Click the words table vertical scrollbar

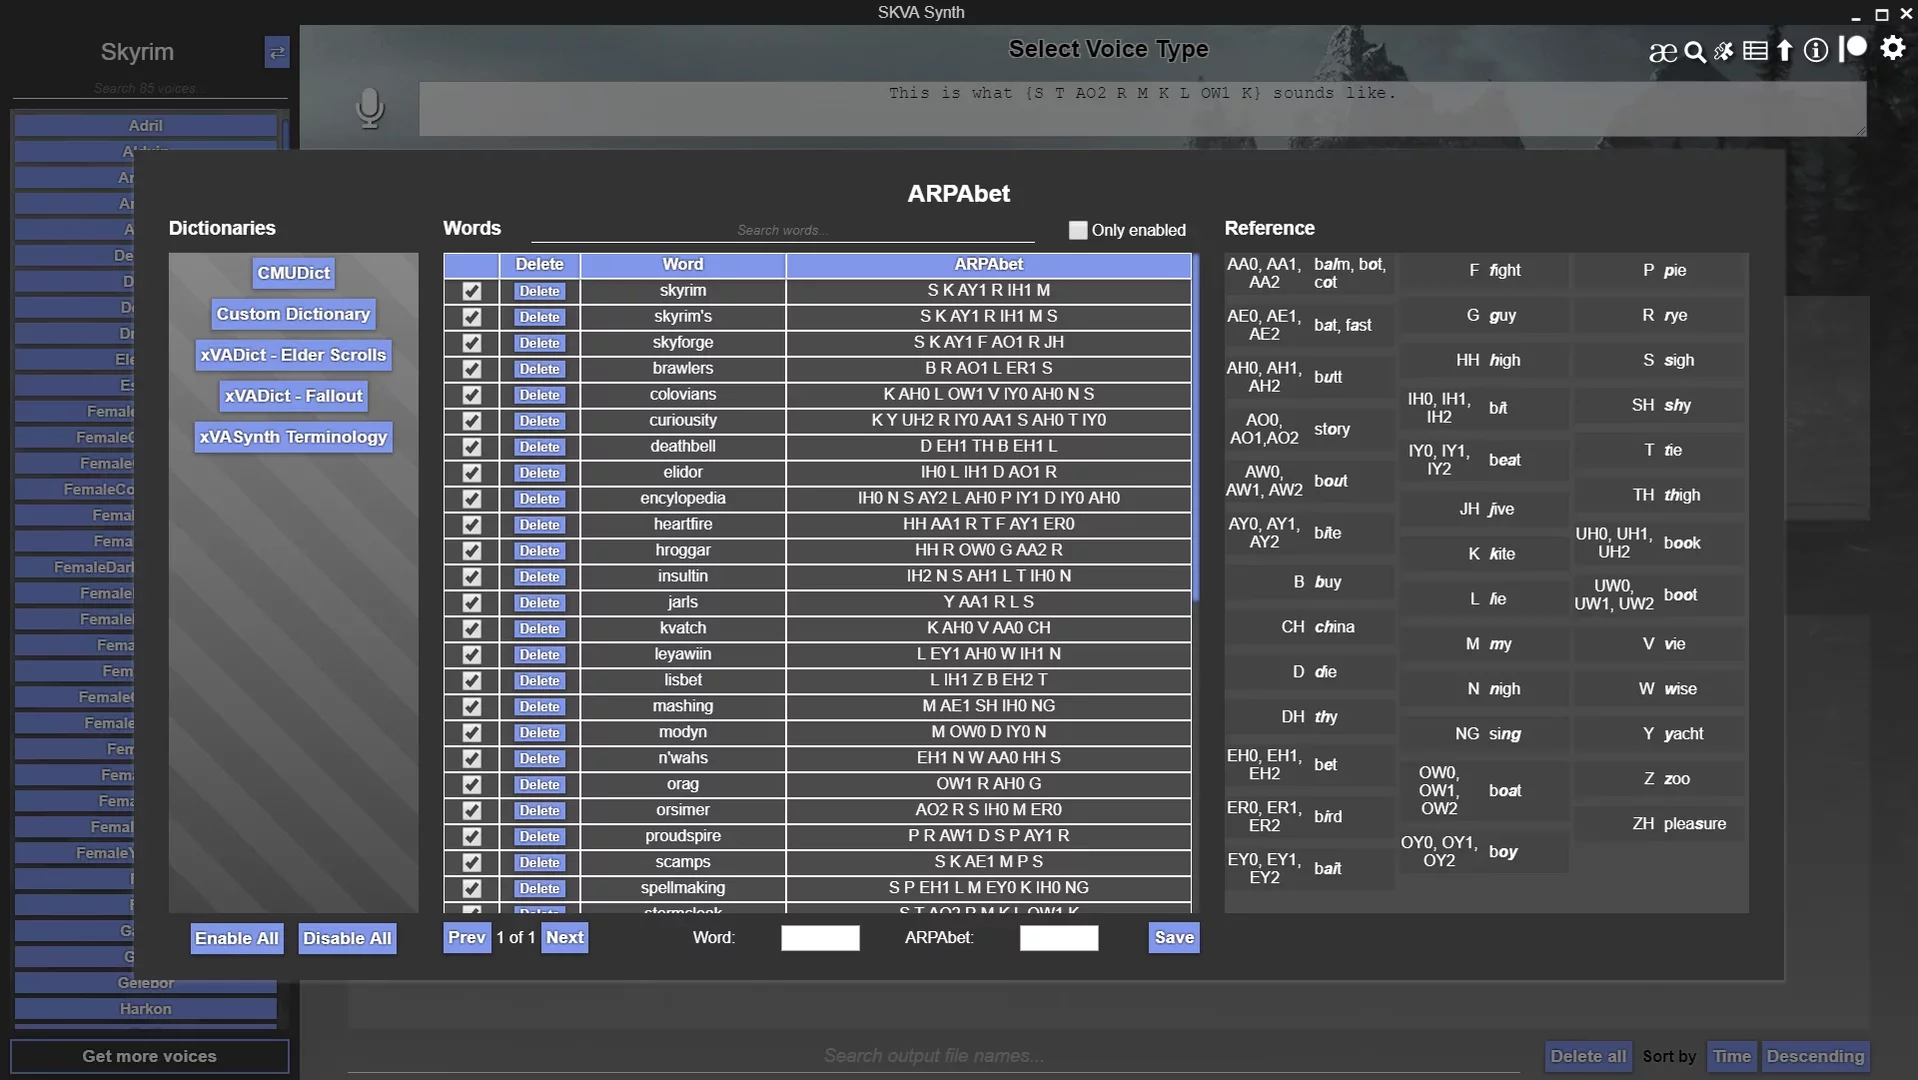[1196, 428]
